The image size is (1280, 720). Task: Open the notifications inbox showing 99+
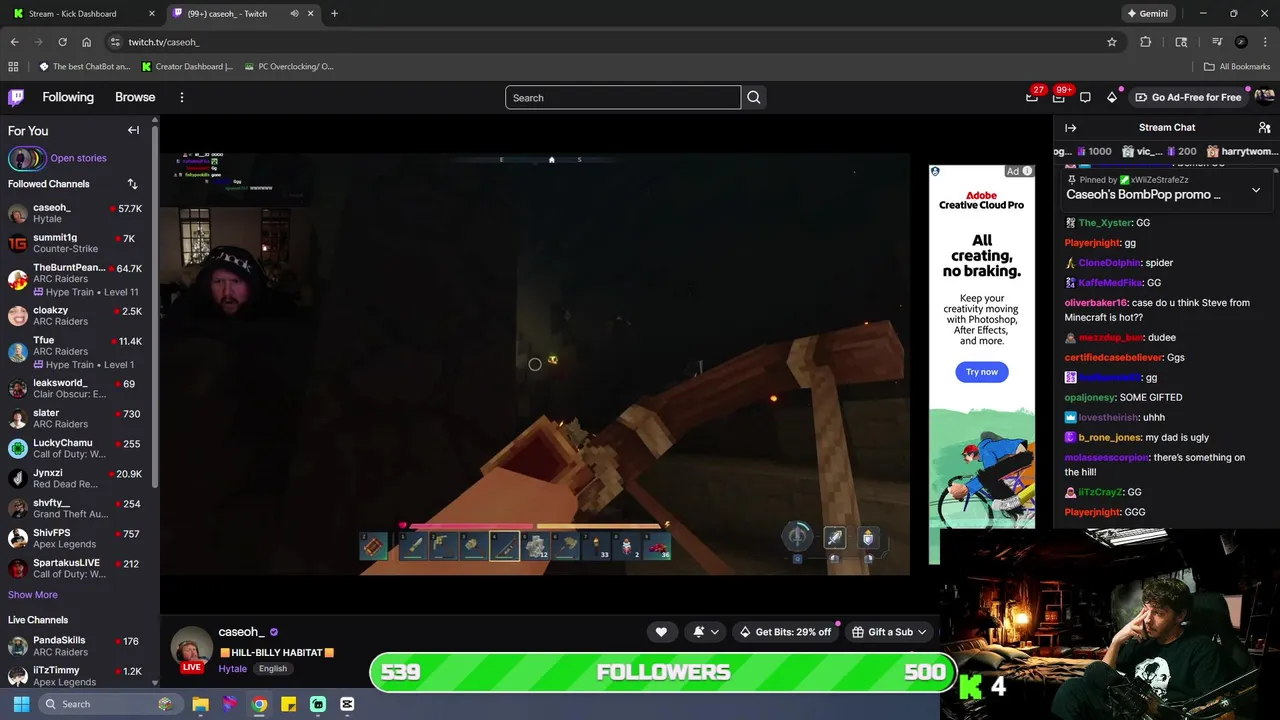1059,97
